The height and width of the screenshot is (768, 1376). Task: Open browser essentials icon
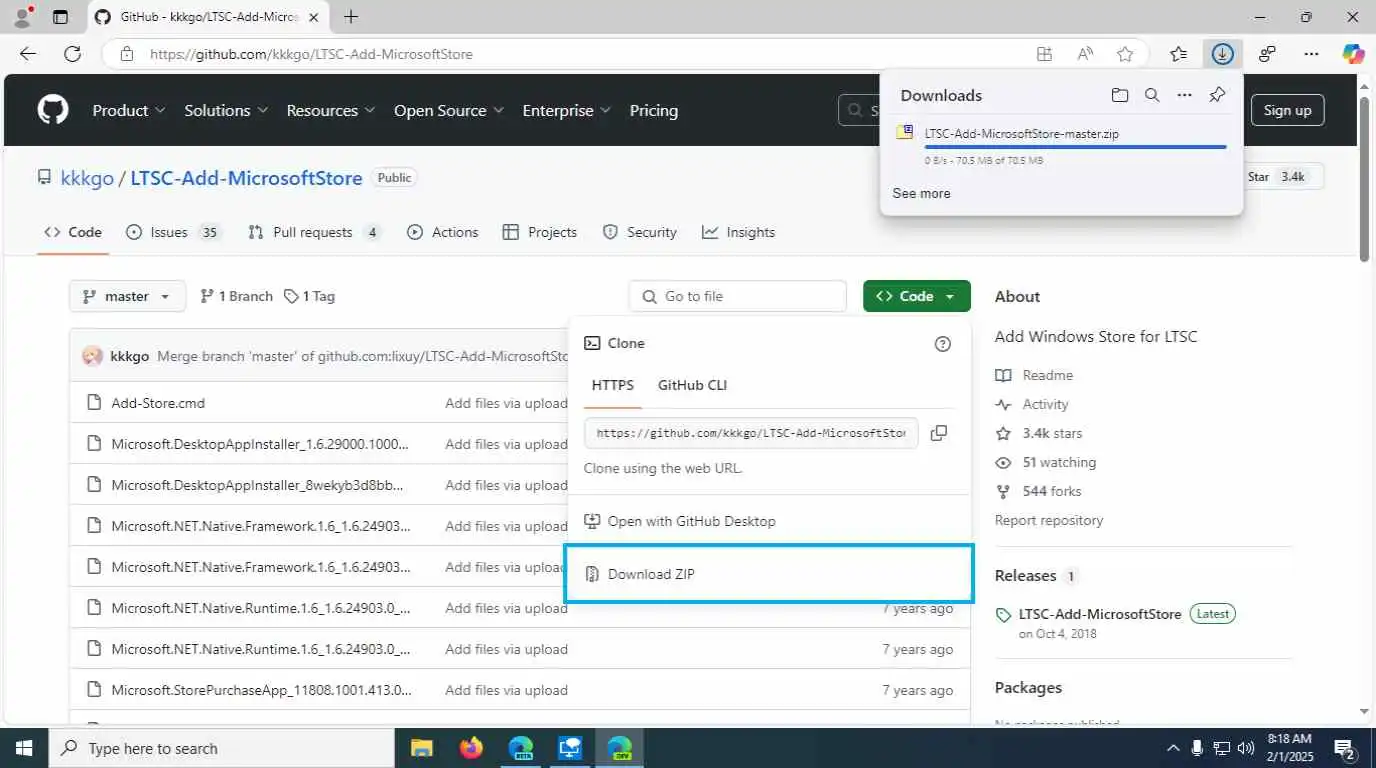(x=1267, y=54)
